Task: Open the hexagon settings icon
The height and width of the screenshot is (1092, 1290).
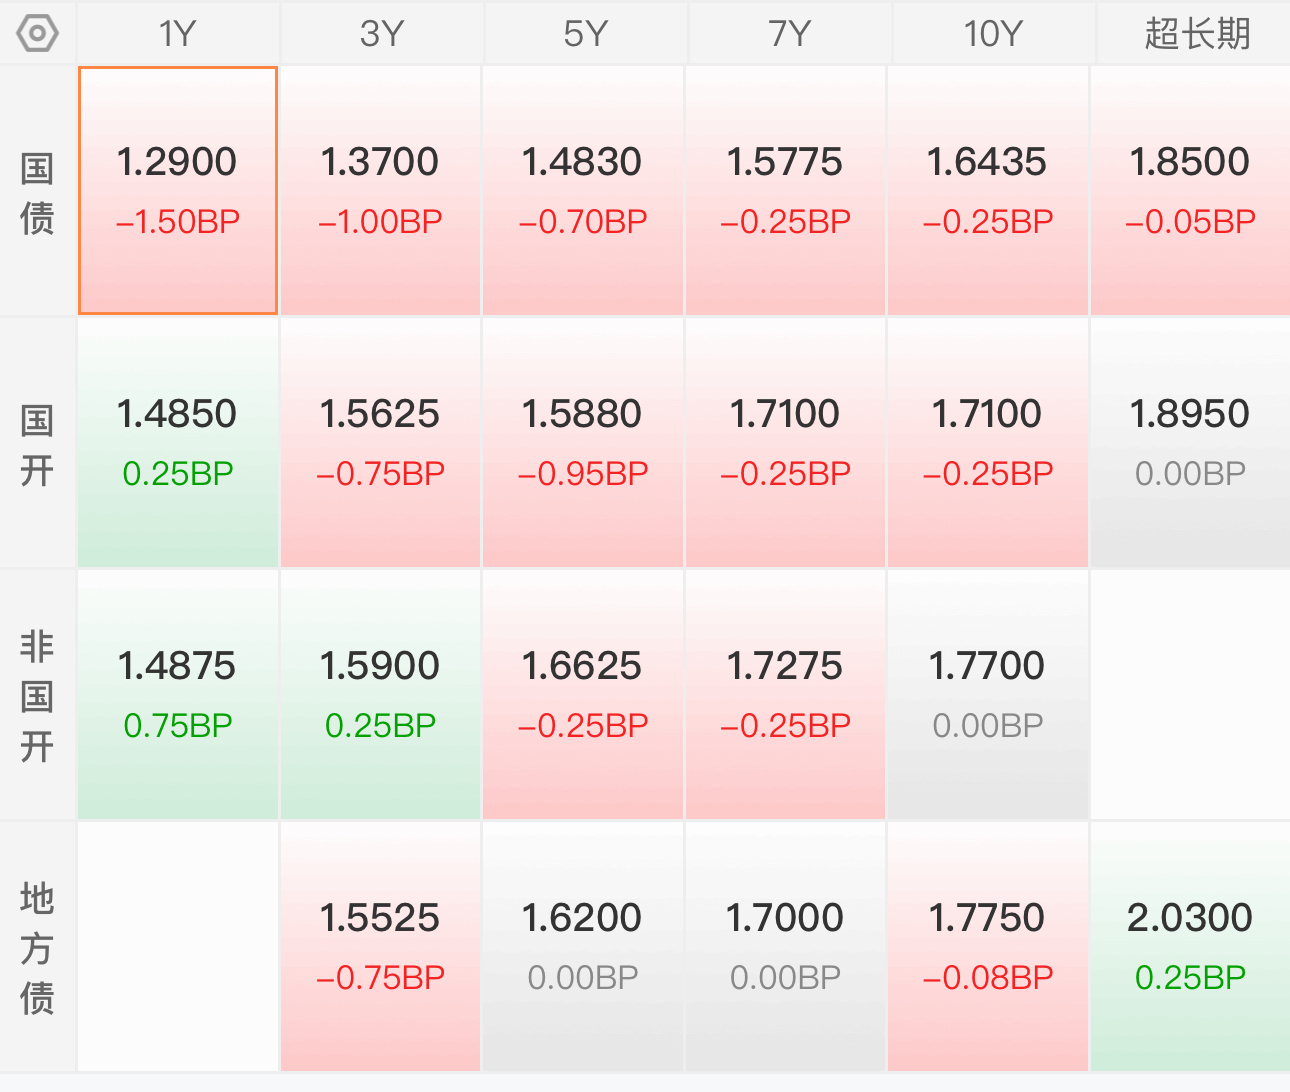Action: (x=38, y=33)
